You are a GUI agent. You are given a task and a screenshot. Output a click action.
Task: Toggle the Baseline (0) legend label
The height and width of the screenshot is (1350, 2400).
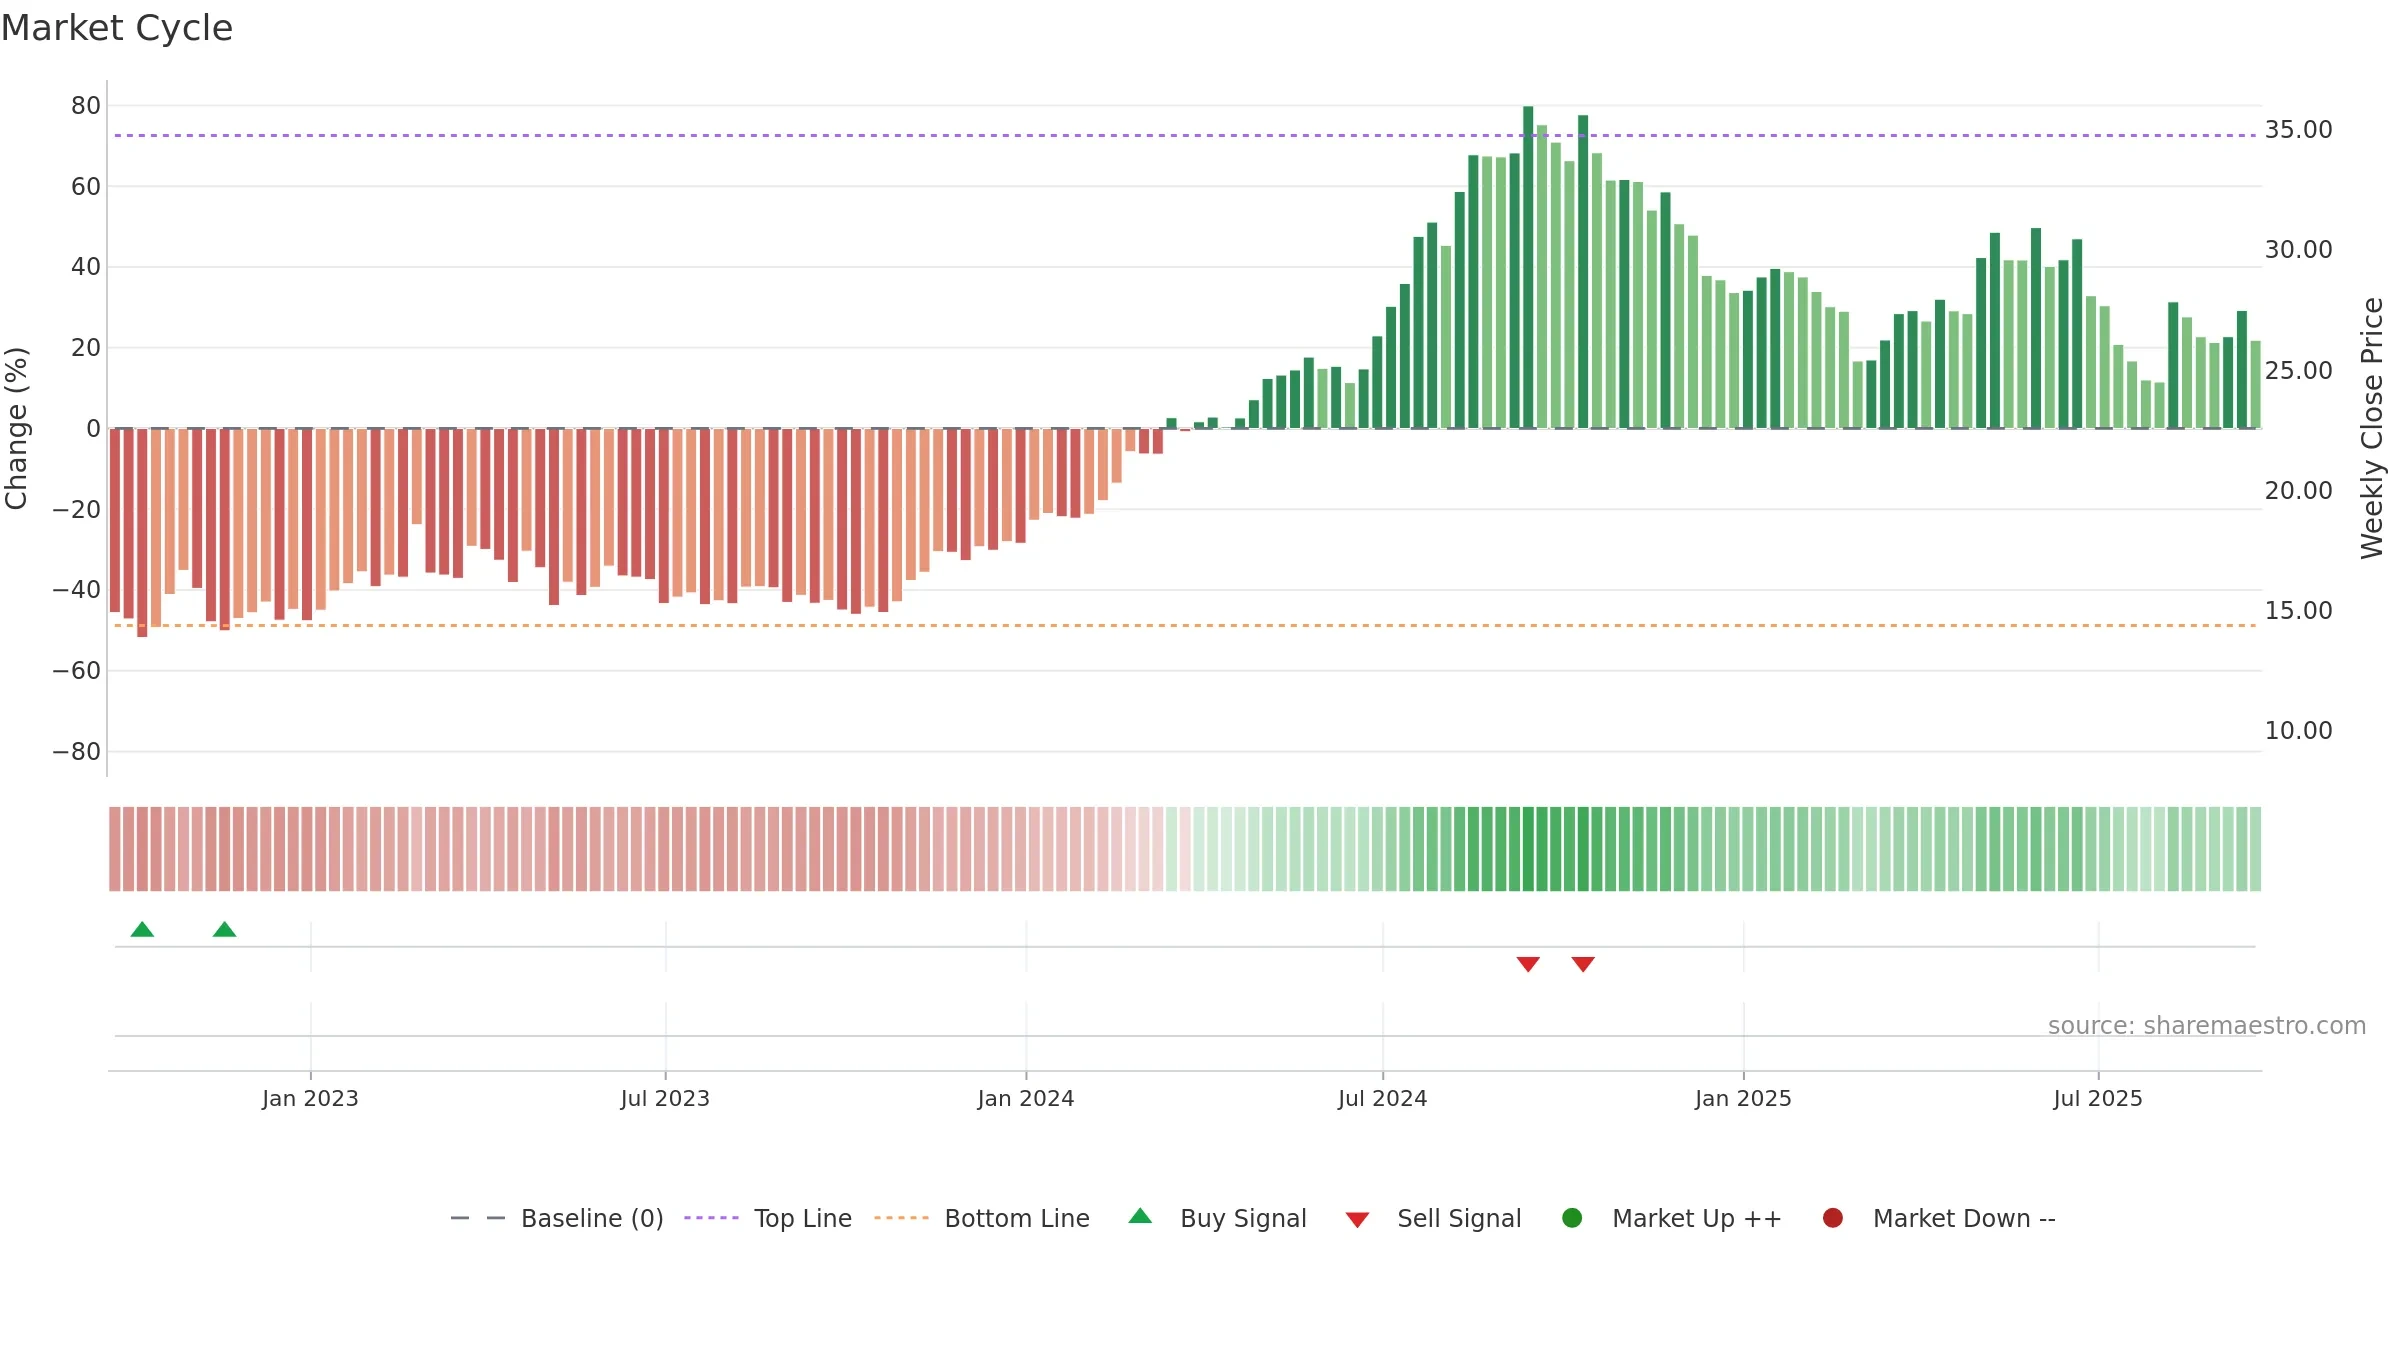pyautogui.click(x=592, y=1218)
